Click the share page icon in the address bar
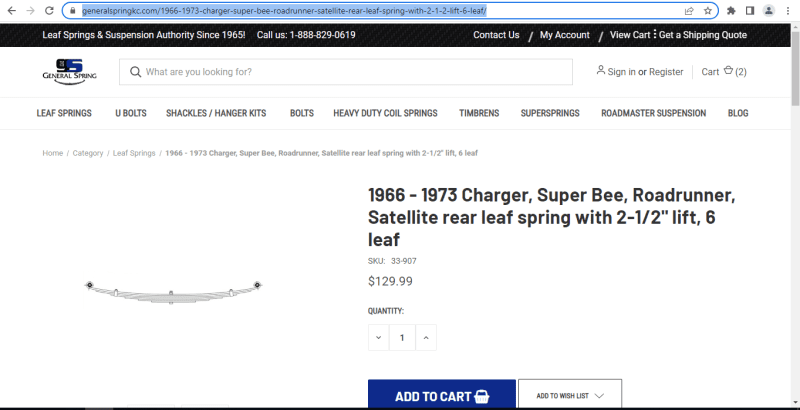800x410 pixels. [x=689, y=10]
